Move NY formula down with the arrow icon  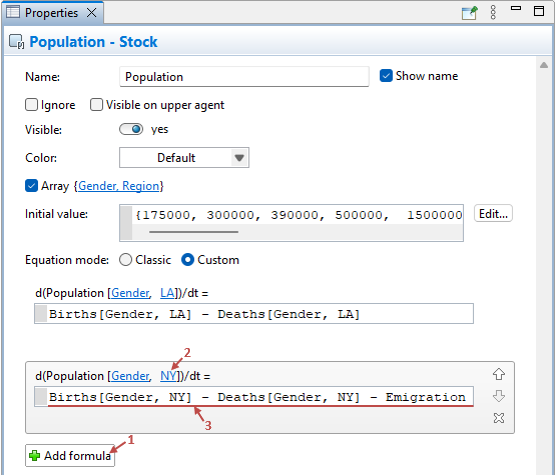[x=499, y=396]
